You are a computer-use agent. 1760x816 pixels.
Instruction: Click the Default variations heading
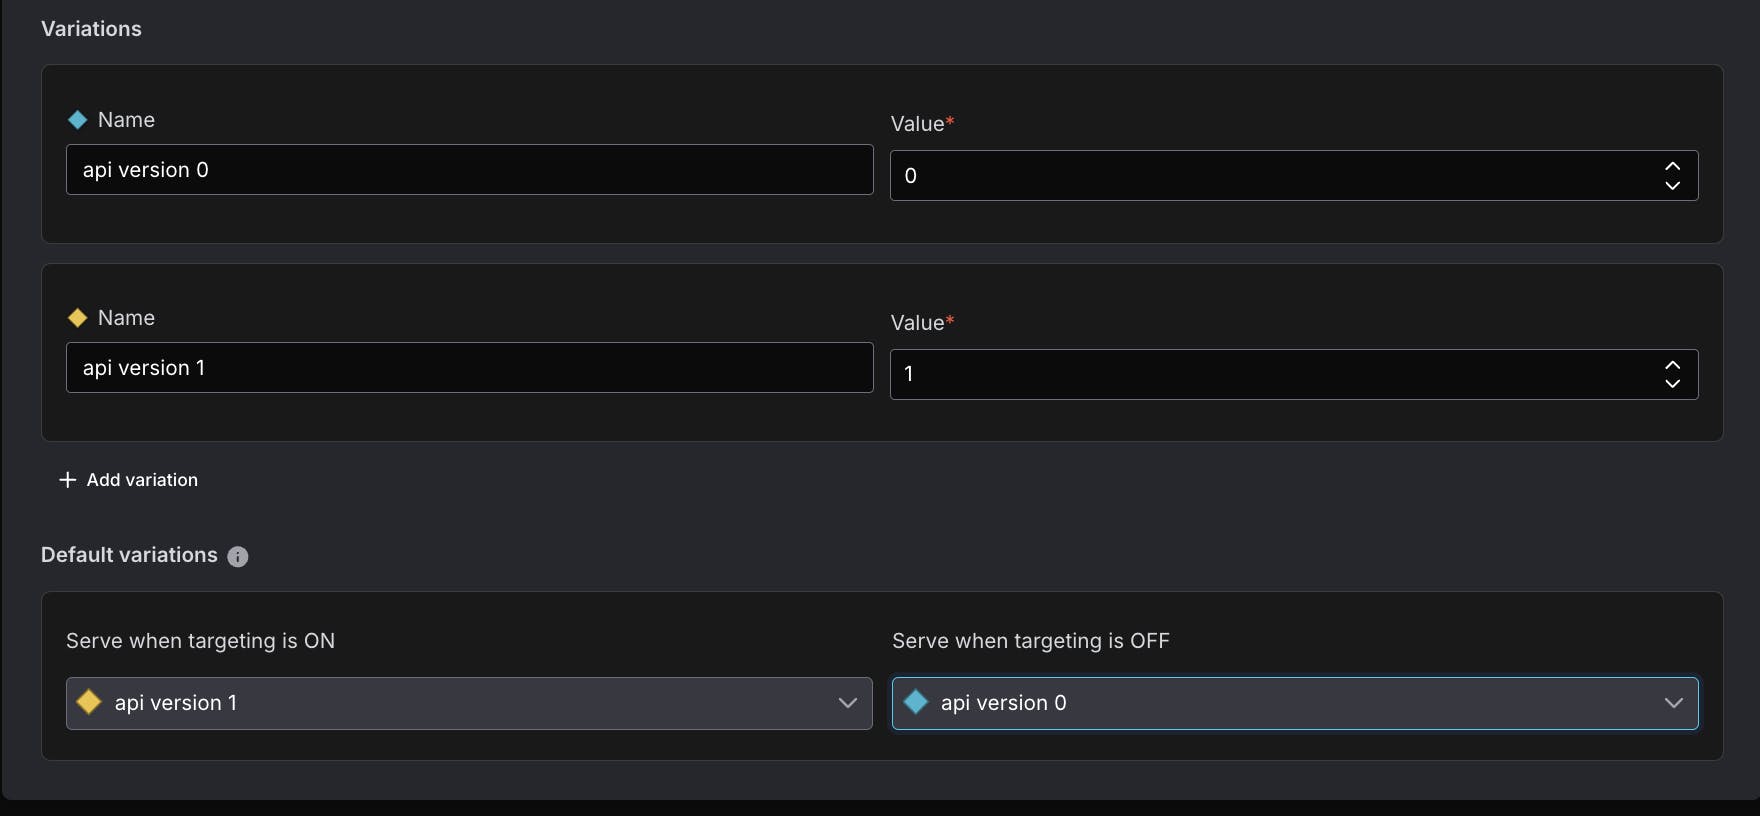[129, 555]
